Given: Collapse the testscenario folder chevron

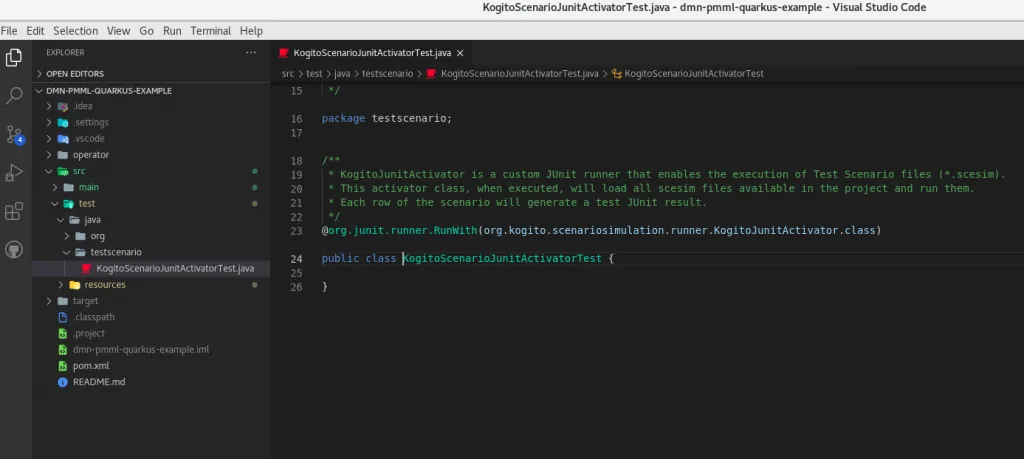Looking at the screenshot, I should click(x=67, y=252).
